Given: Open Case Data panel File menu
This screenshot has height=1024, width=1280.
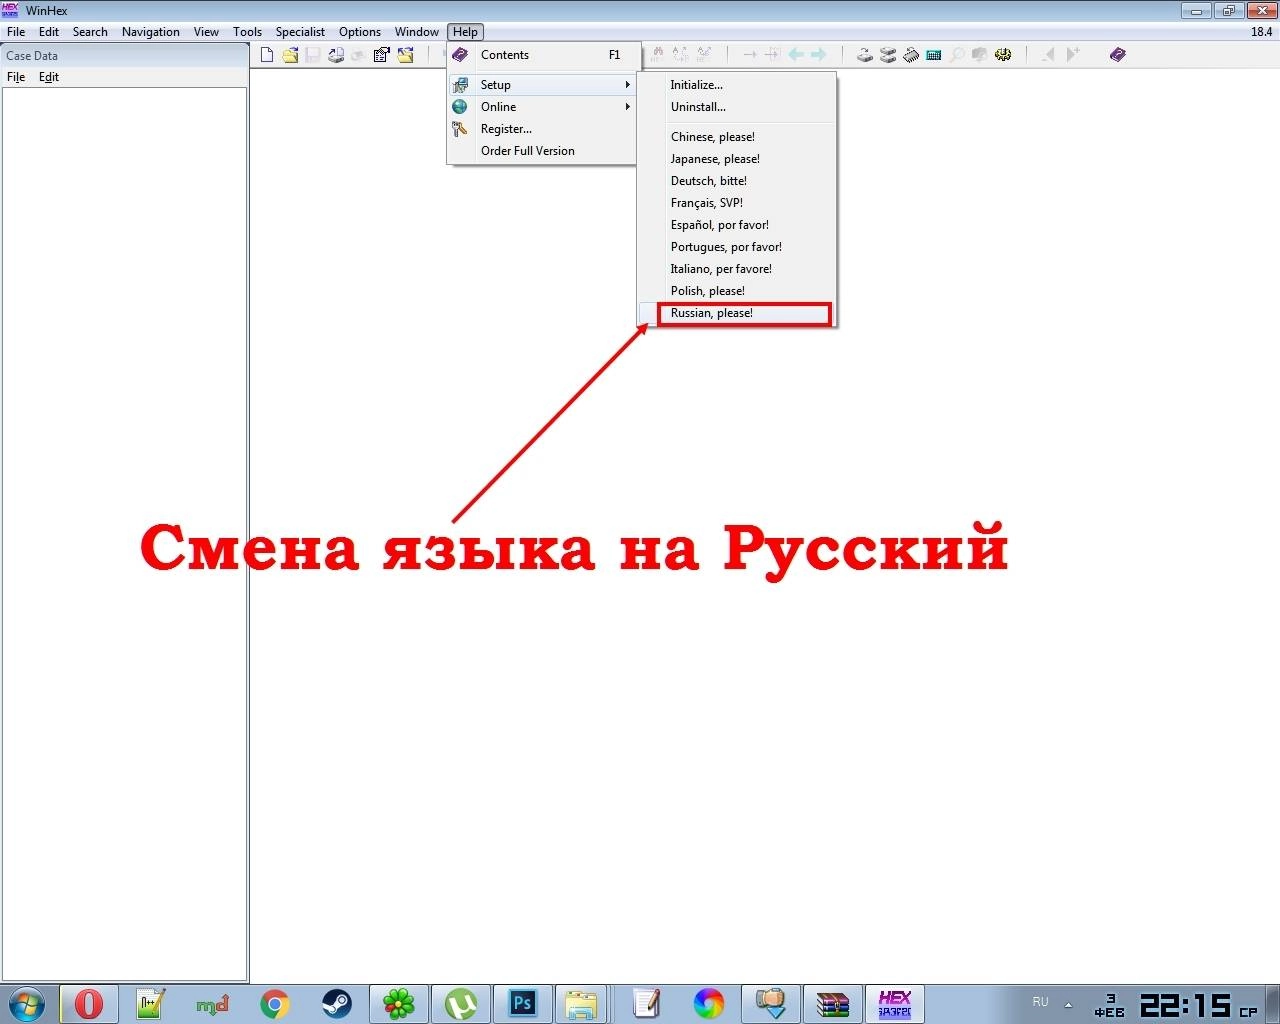Looking at the screenshot, I should pos(16,77).
